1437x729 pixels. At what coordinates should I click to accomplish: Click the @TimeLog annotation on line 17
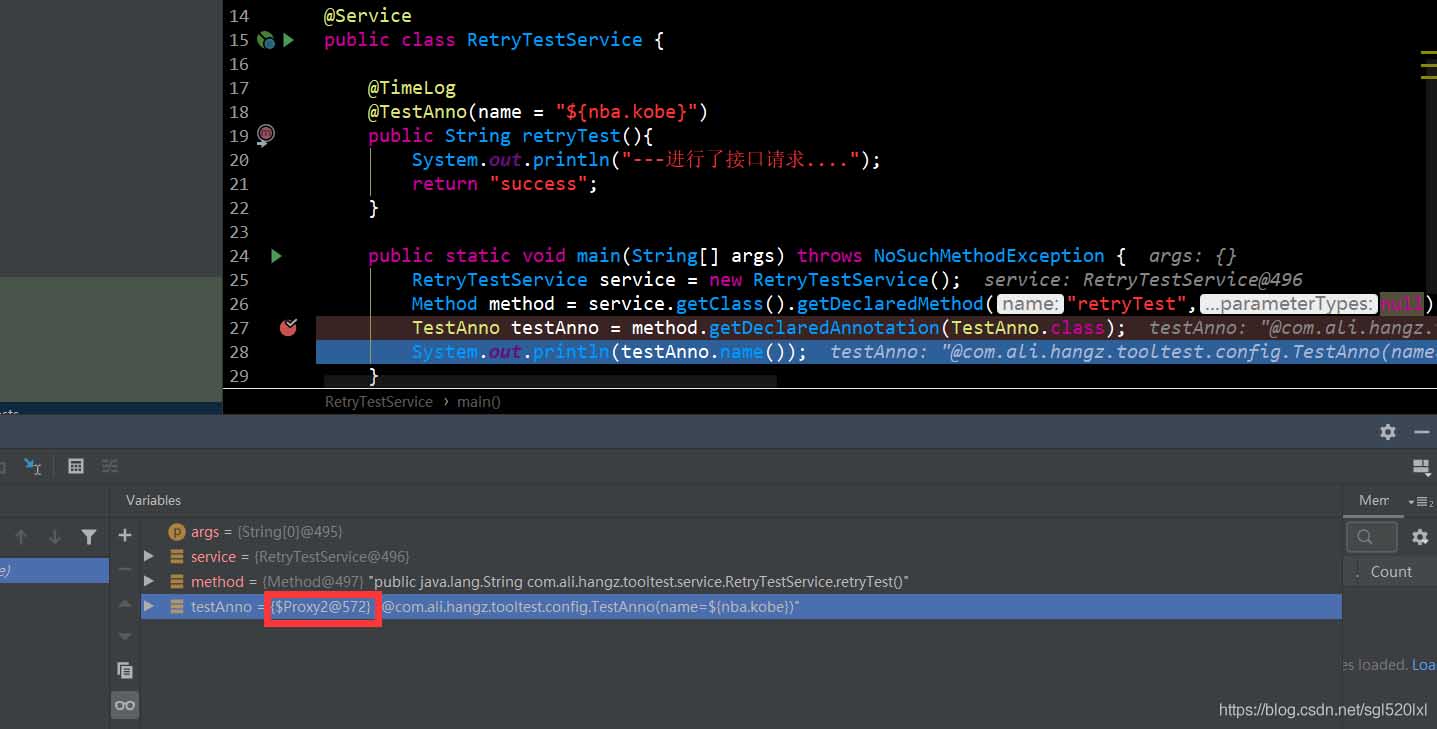point(412,88)
